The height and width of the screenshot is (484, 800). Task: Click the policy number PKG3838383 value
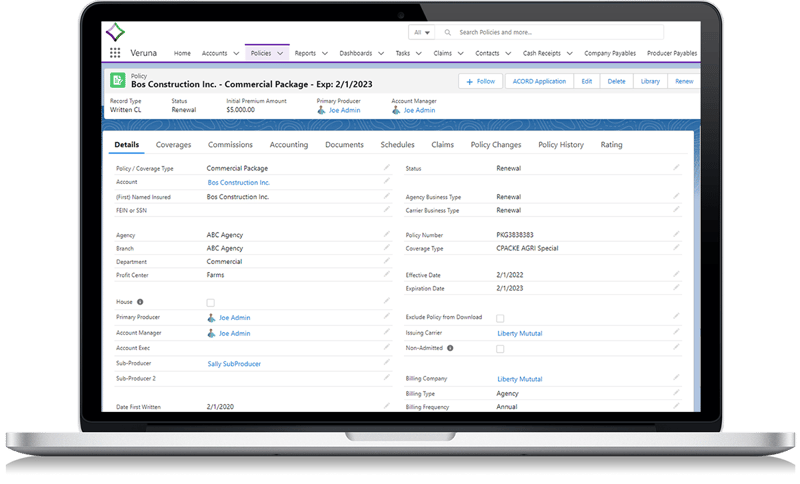pyautogui.click(x=515, y=235)
